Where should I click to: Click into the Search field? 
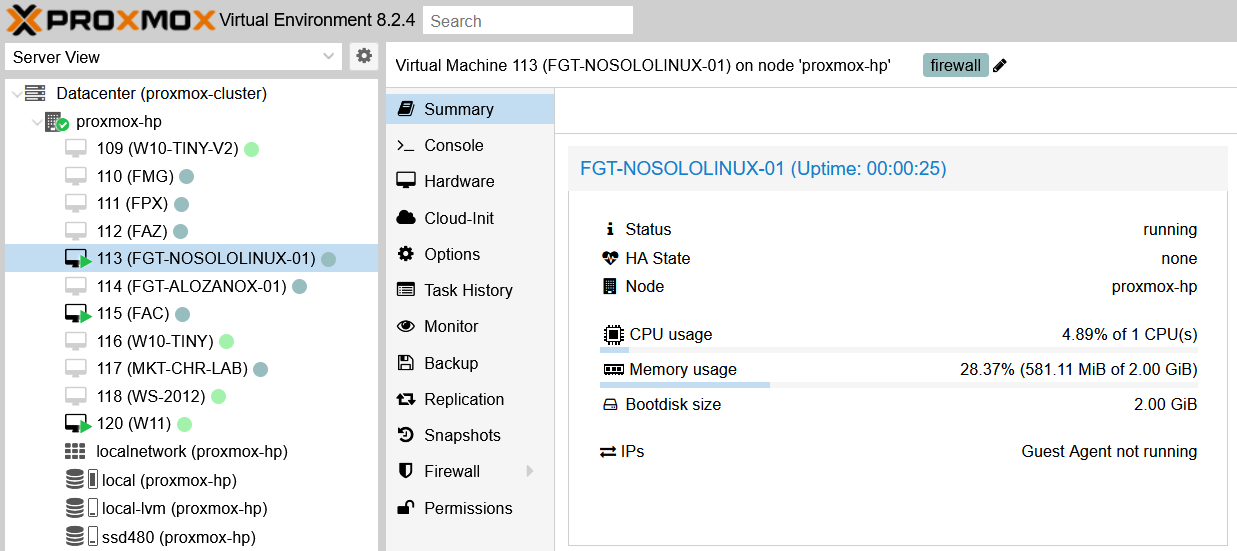click(527, 20)
